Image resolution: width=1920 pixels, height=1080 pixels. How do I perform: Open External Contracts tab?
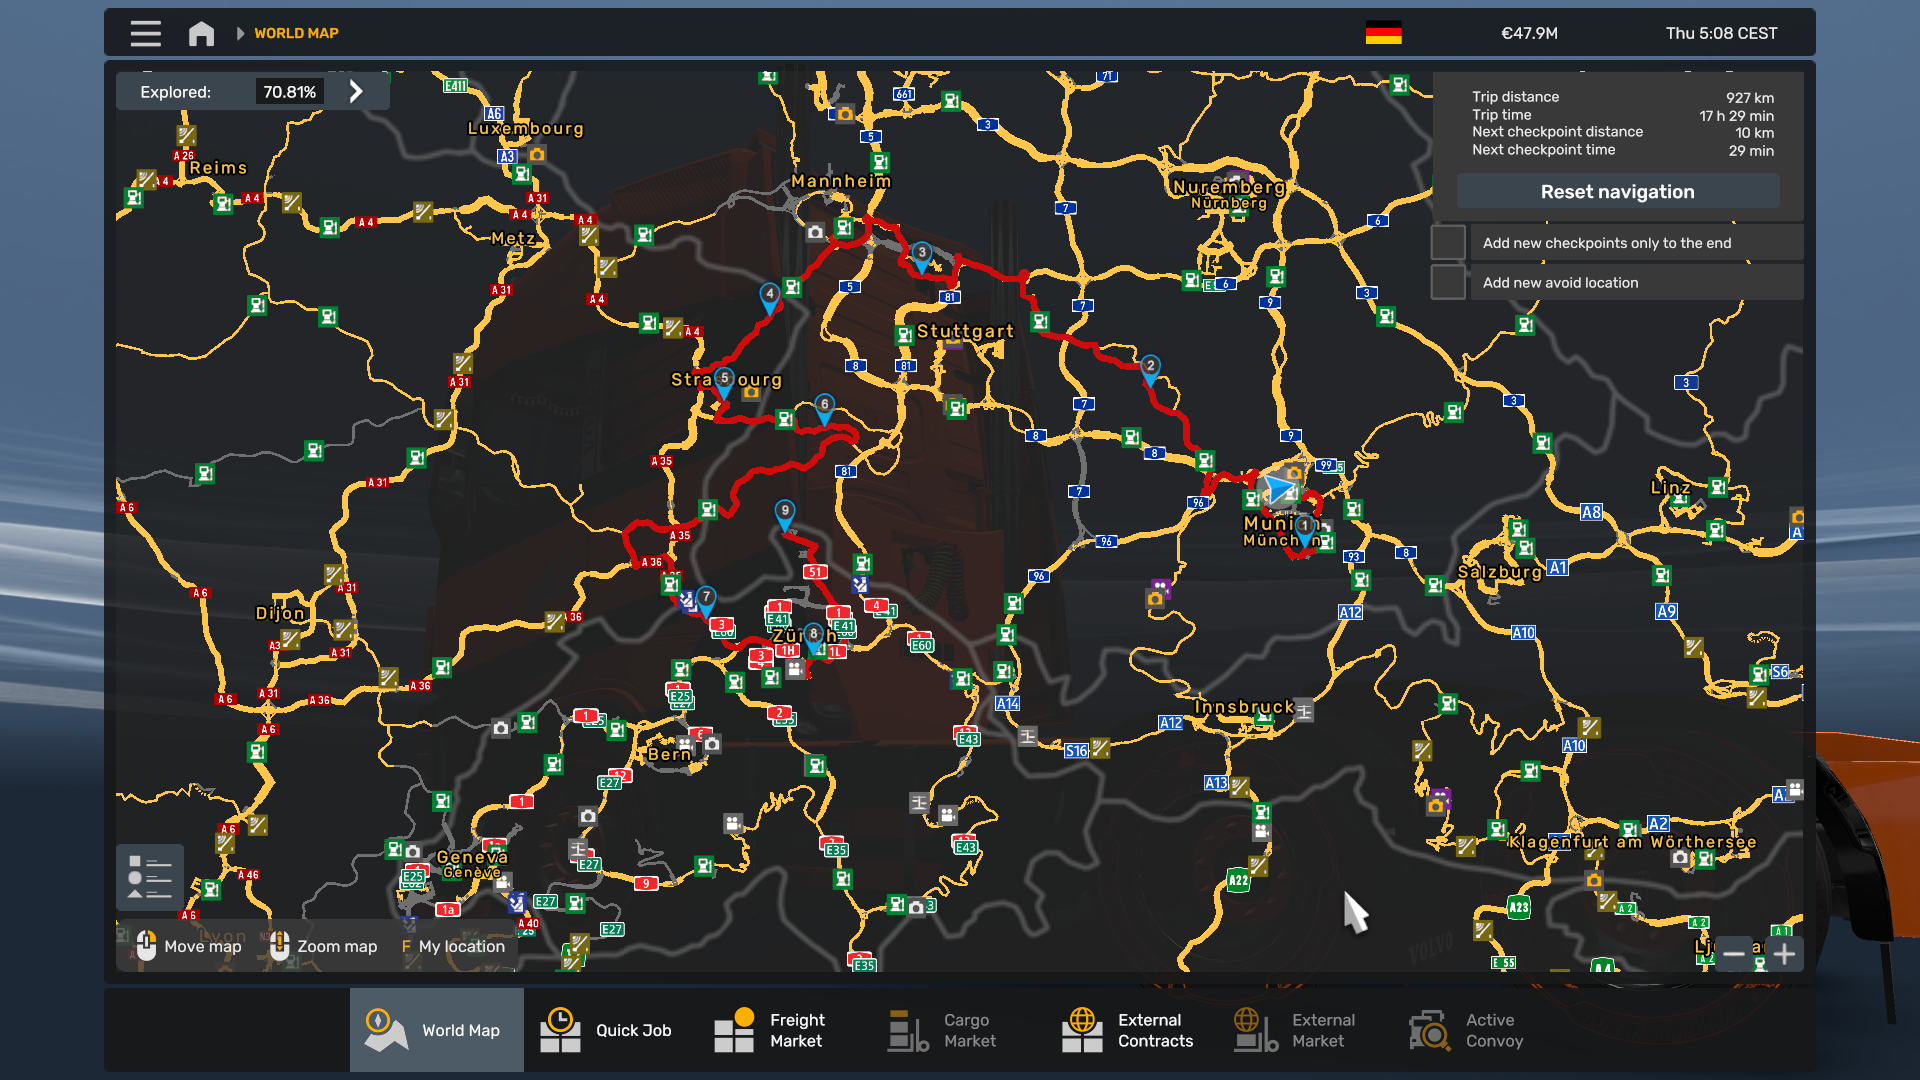[x=1127, y=1030]
